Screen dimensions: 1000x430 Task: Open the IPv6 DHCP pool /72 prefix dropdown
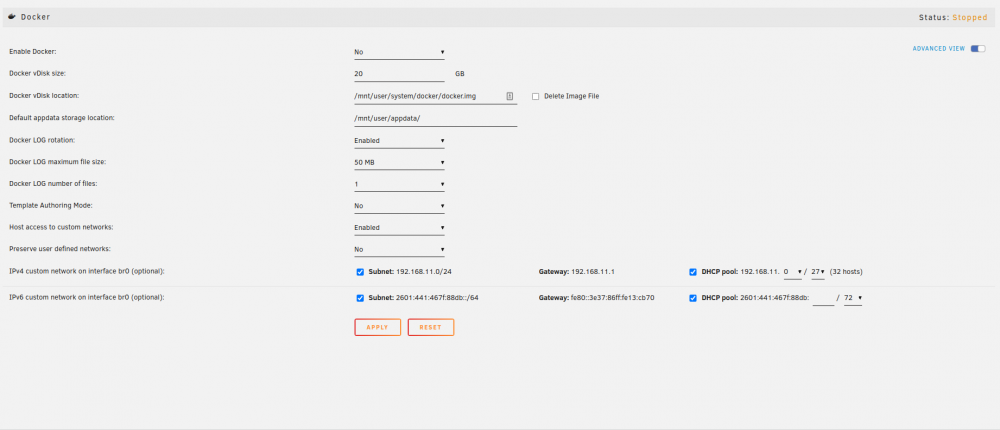click(853, 298)
